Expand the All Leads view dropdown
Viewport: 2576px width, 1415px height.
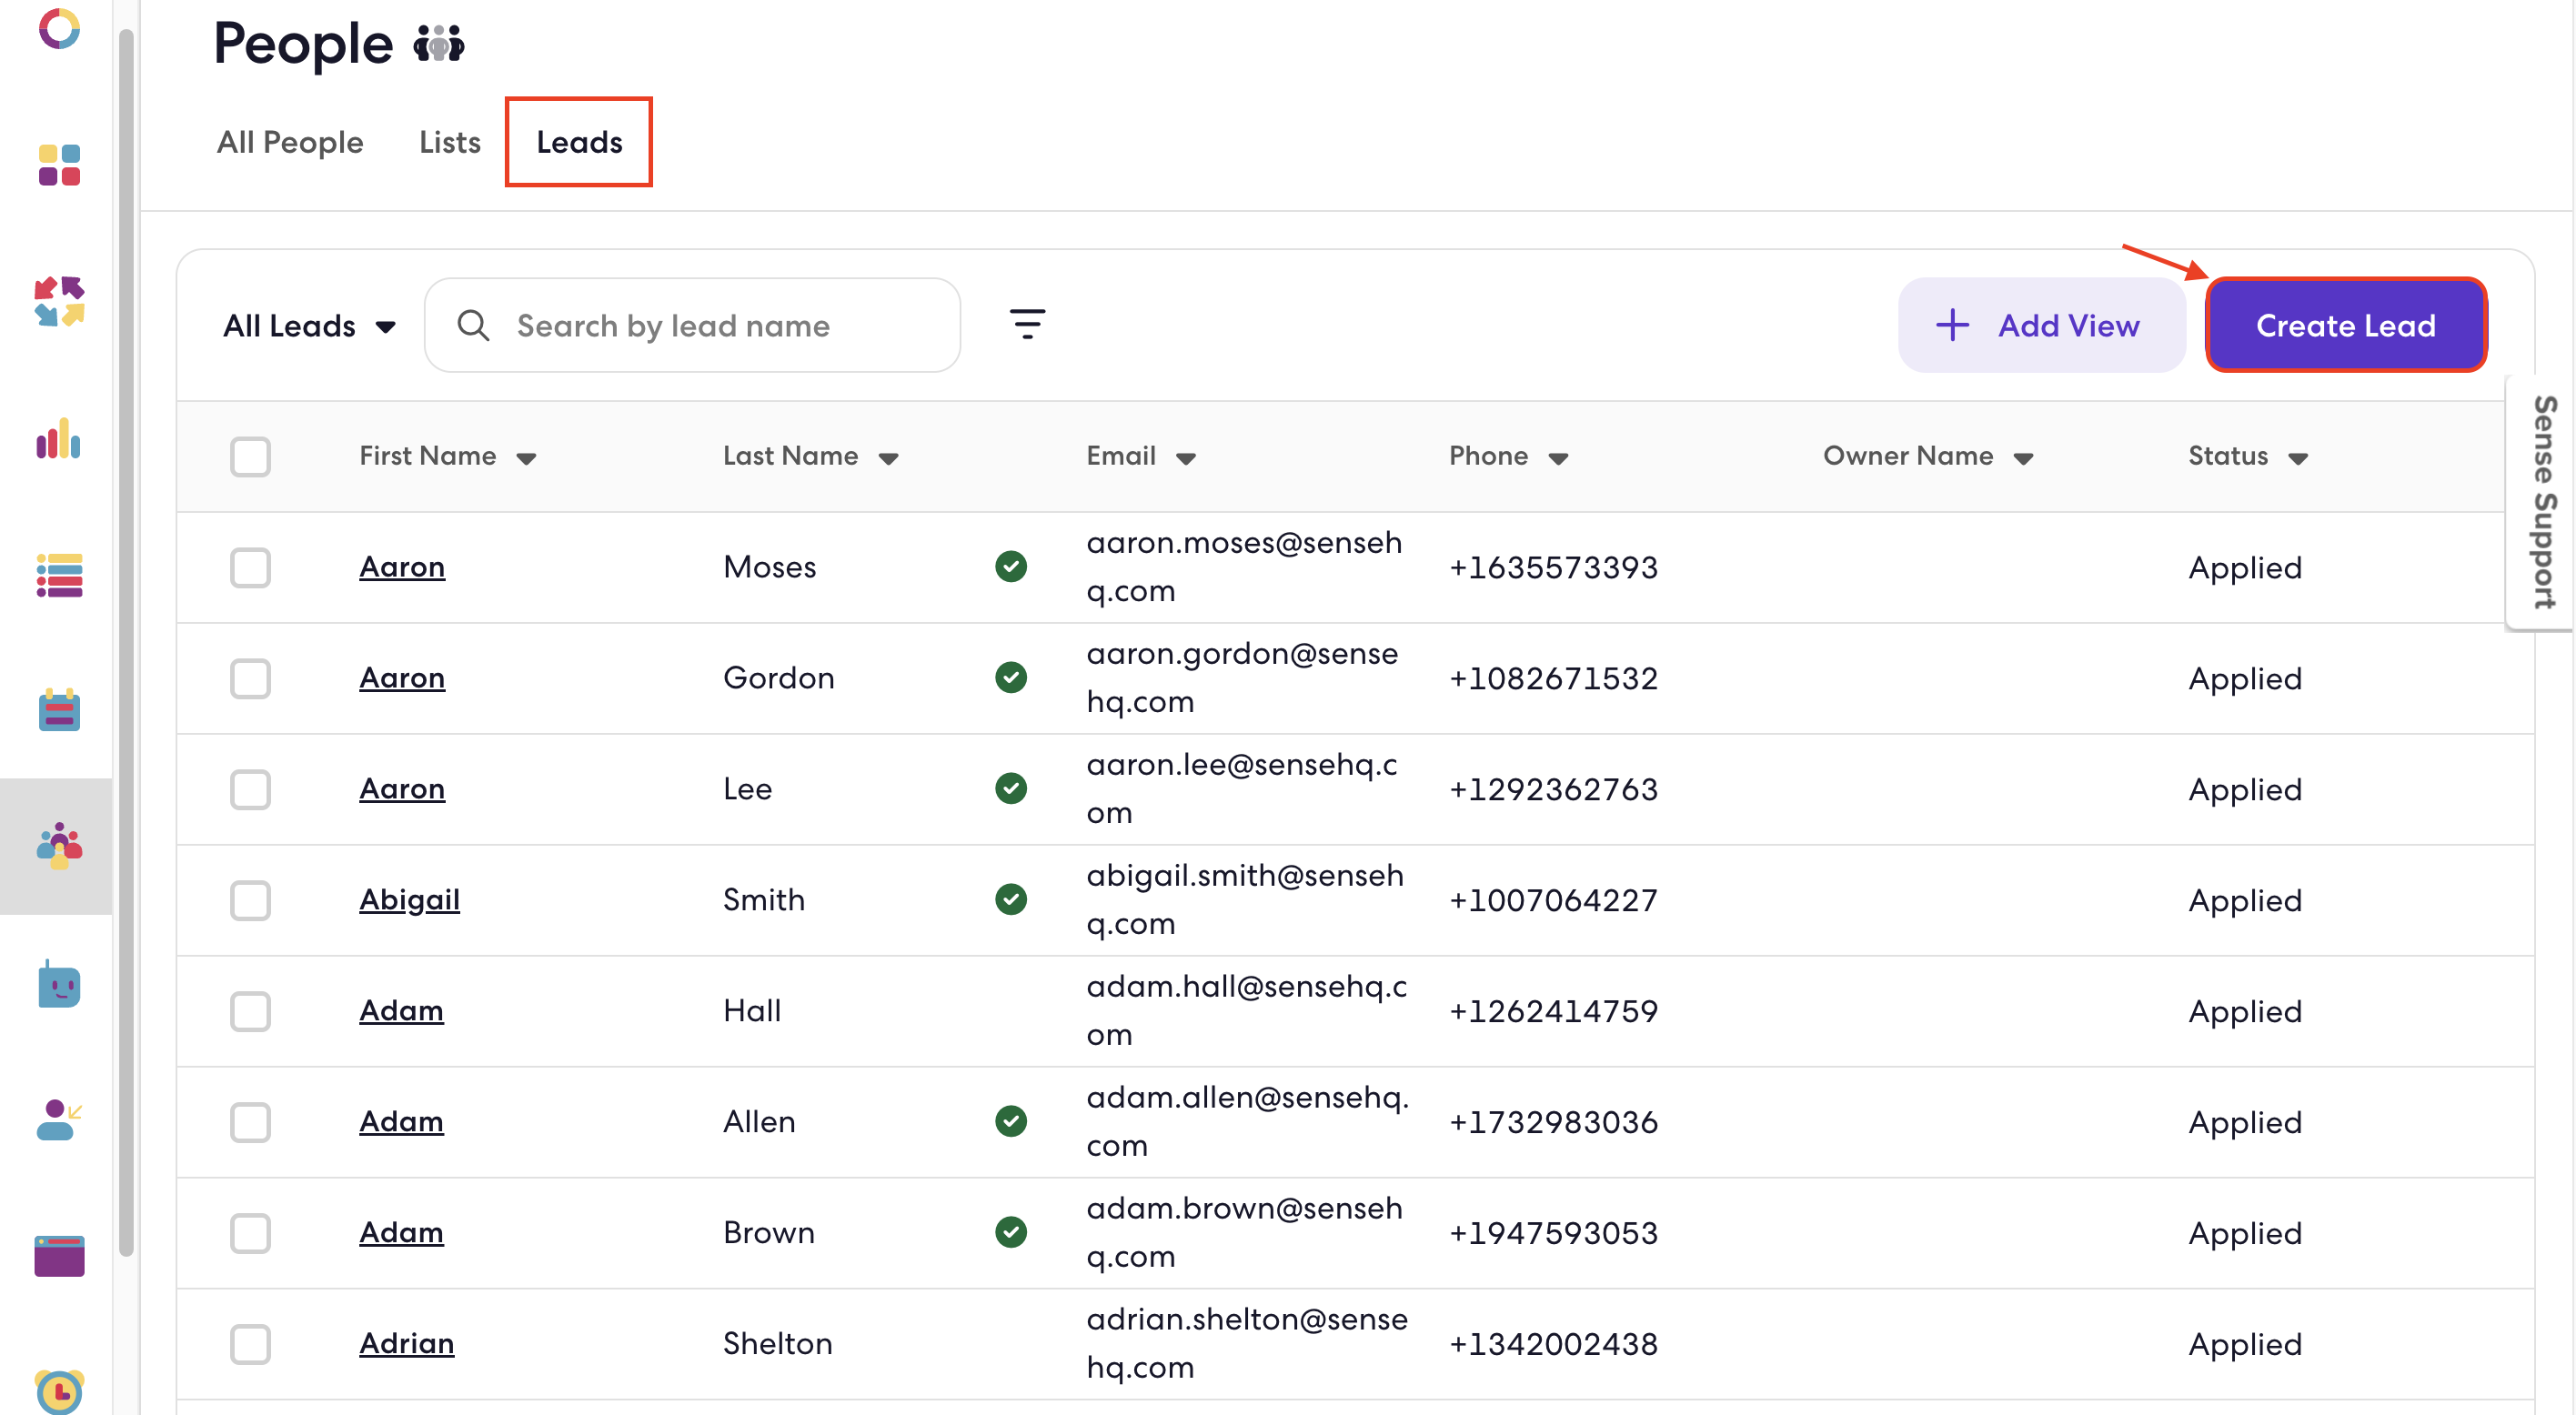point(310,326)
